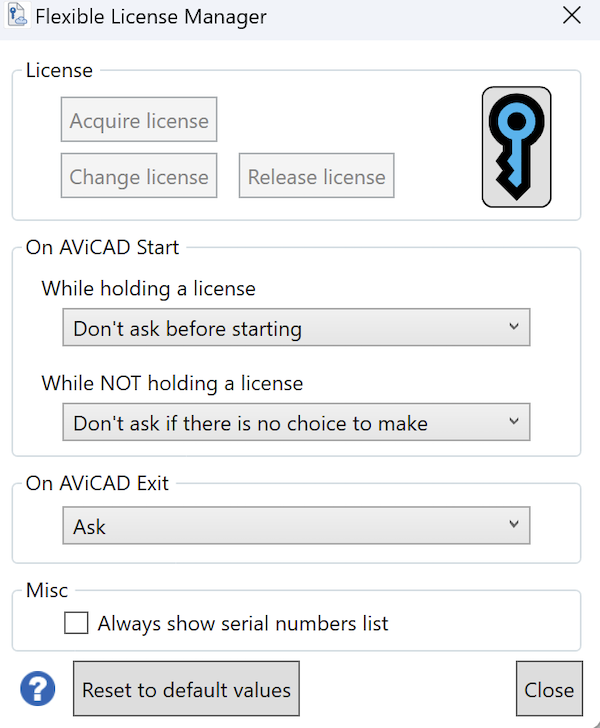This screenshot has height=728, width=600.
Task: Click the "License" group title
Action: pyautogui.click(x=59, y=71)
